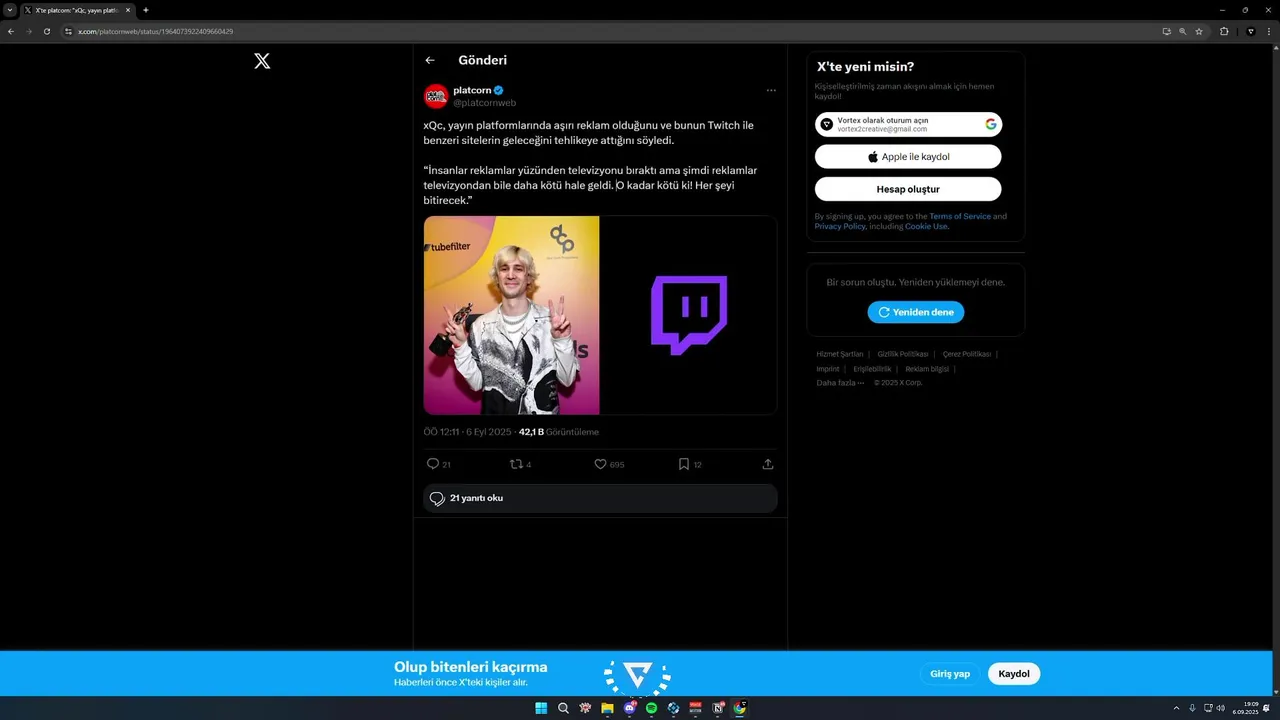This screenshot has width=1280, height=720.
Task: Go back using the post header arrow
Action: [x=430, y=60]
